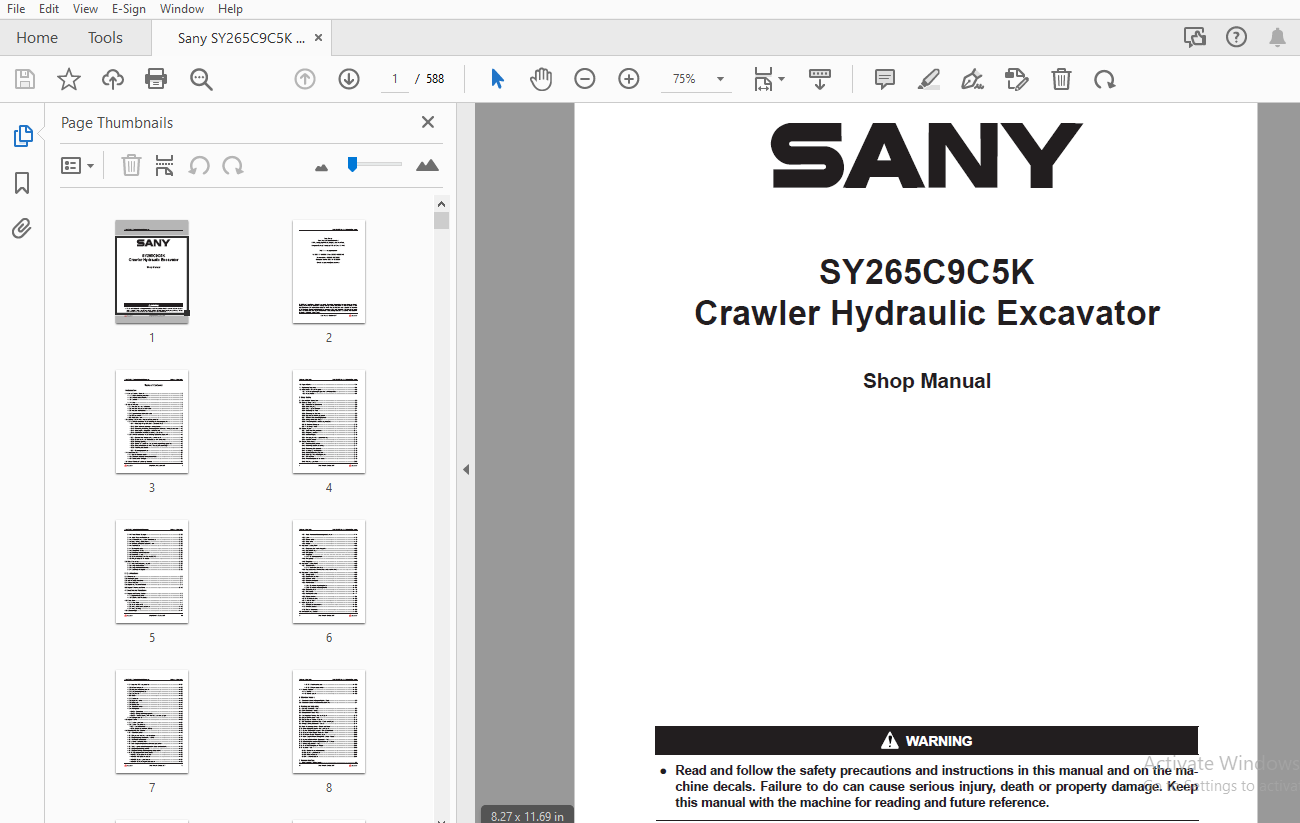The width and height of the screenshot is (1300, 823).
Task: Switch to the Tools tab
Action: pos(105,38)
